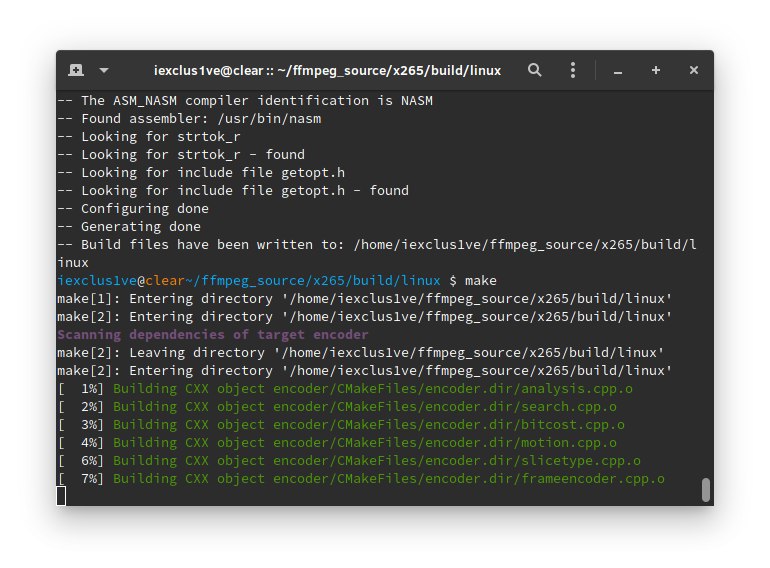Click the 'Found assembler: /usr/bin/nasm' line
This screenshot has height=568, width=770.
[x=189, y=119]
